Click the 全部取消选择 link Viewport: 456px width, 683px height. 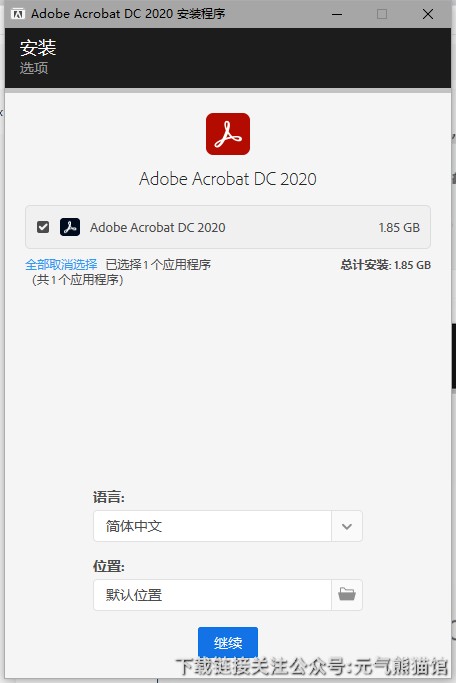tap(61, 264)
